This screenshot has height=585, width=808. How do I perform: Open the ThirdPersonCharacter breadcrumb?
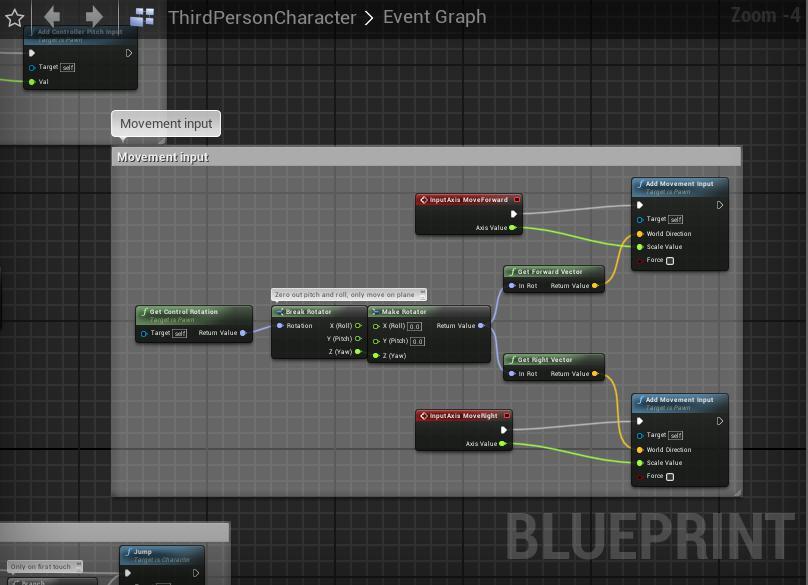coord(262,17)
